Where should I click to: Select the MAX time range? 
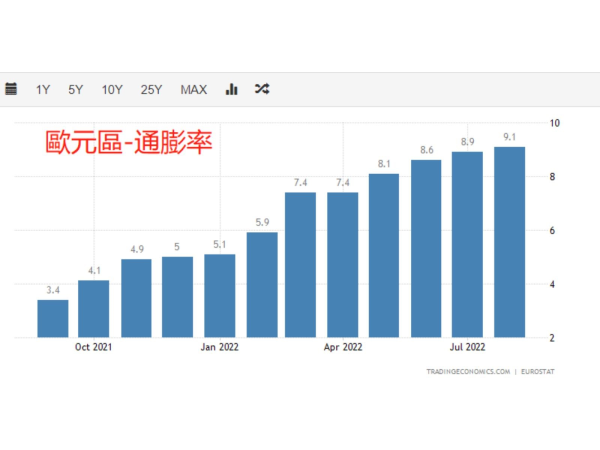pyautogui.click(x=193, y=89)
